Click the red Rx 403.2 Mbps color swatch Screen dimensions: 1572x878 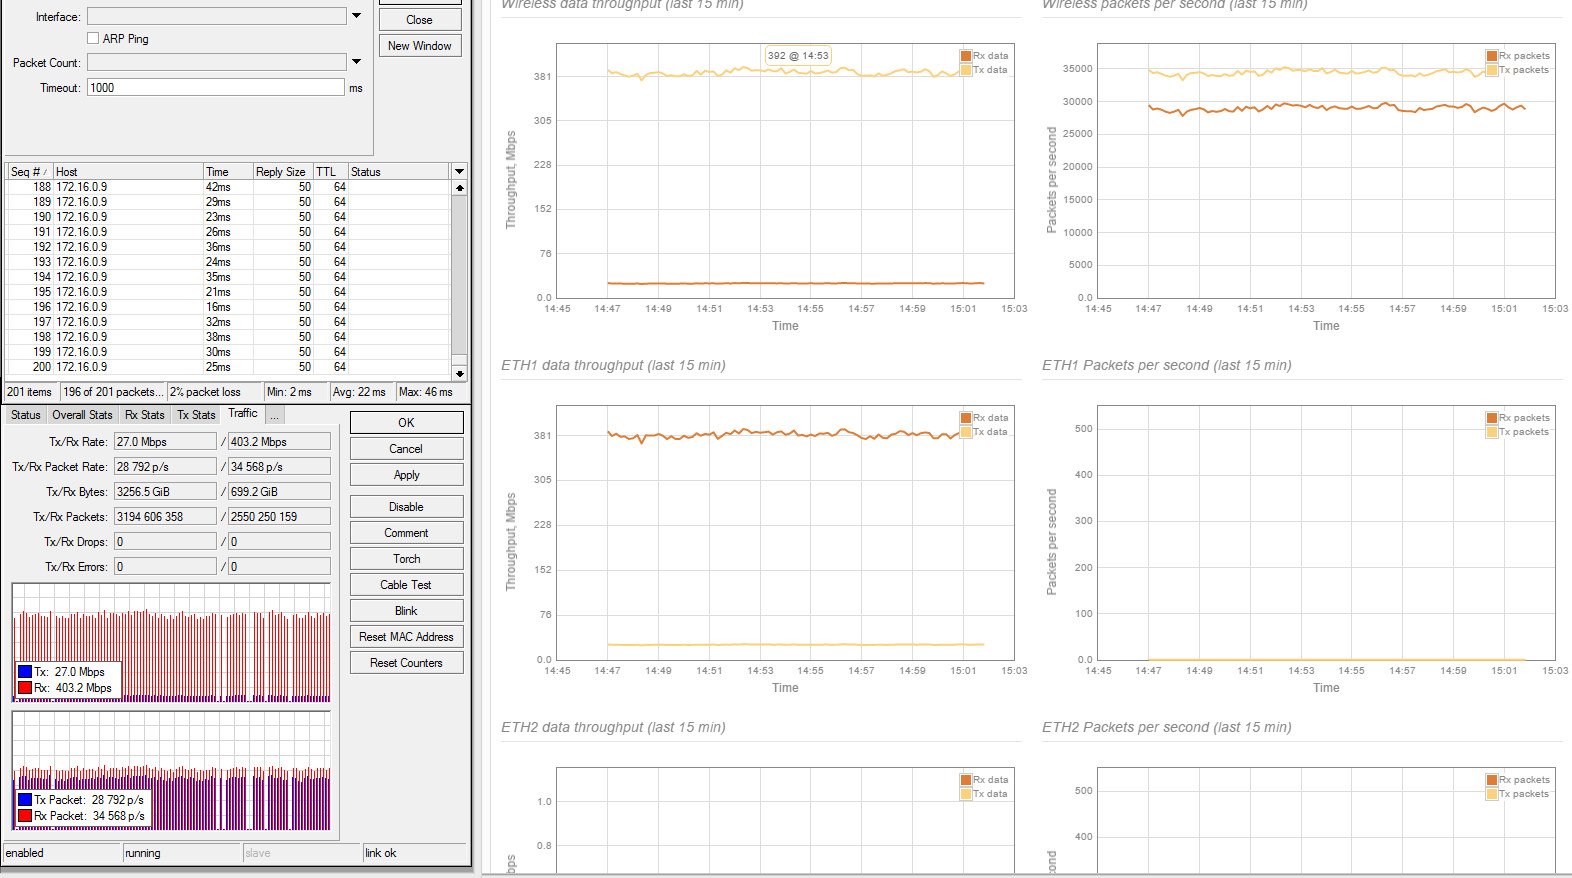point(25,688)
